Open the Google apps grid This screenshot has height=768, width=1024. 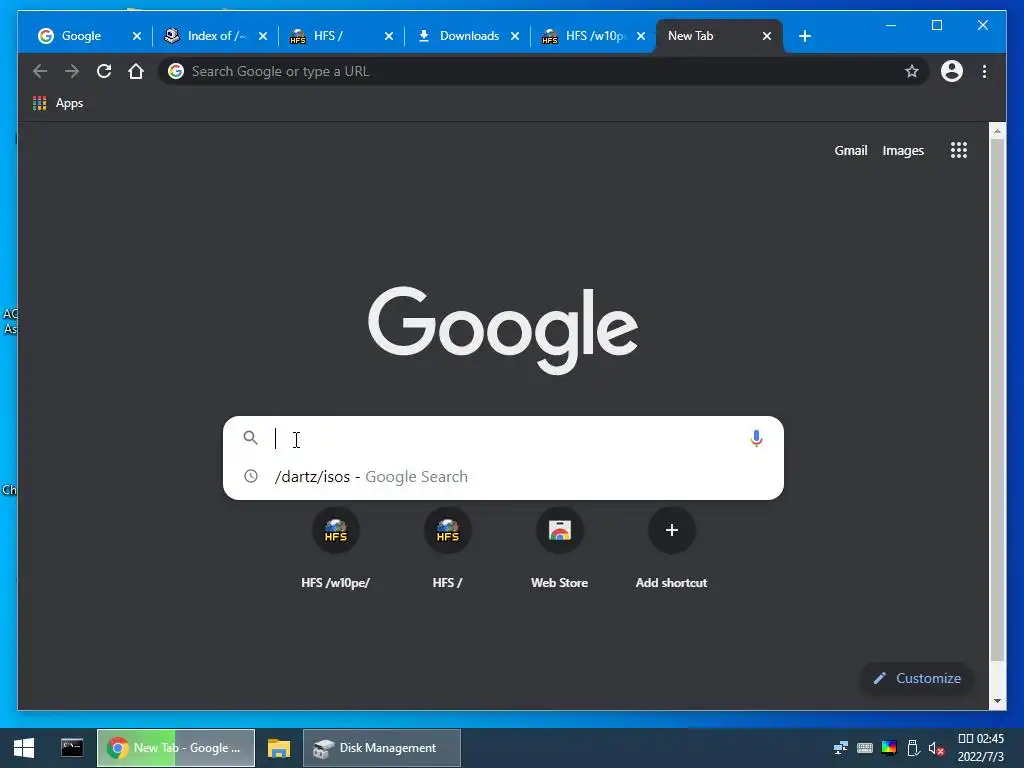(x=959, y=150)
